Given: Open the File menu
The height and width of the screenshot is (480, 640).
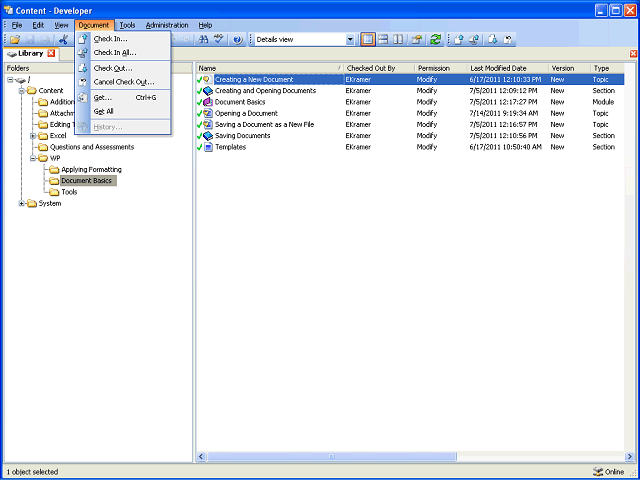Looking at the screenshot, I should click(x=17, y=25).
